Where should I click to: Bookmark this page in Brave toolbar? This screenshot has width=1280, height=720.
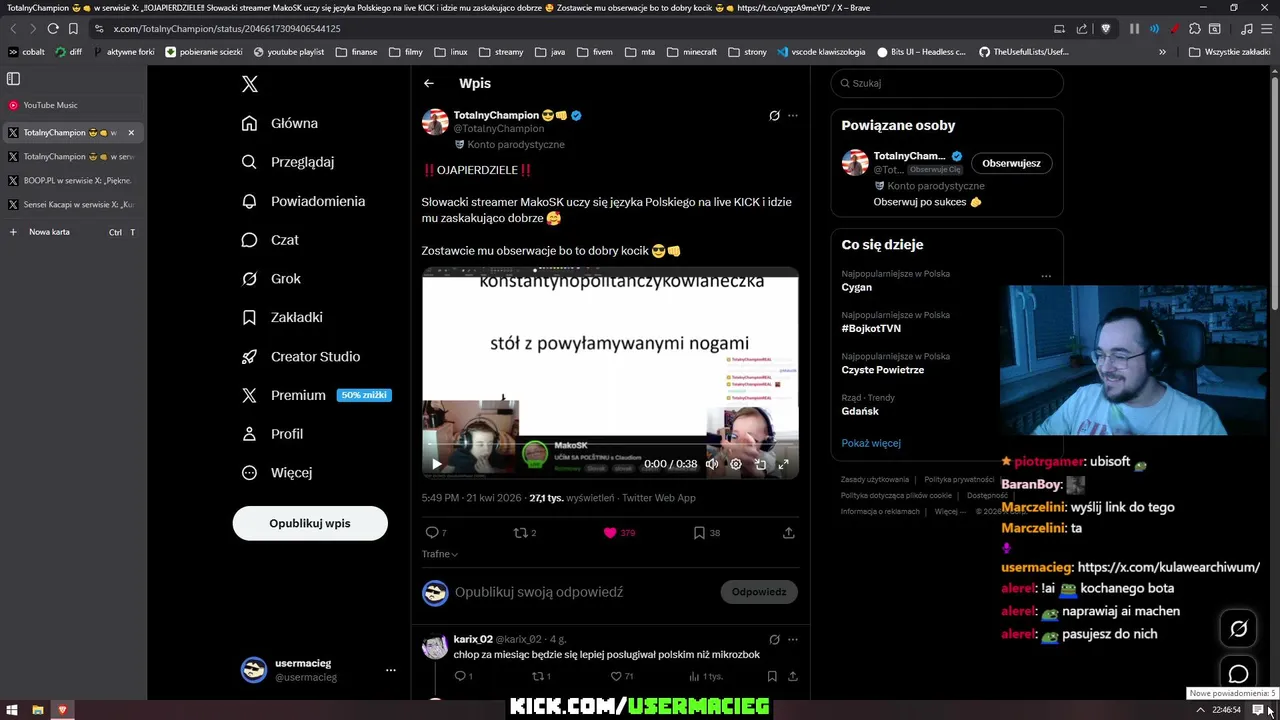[73, 29]
